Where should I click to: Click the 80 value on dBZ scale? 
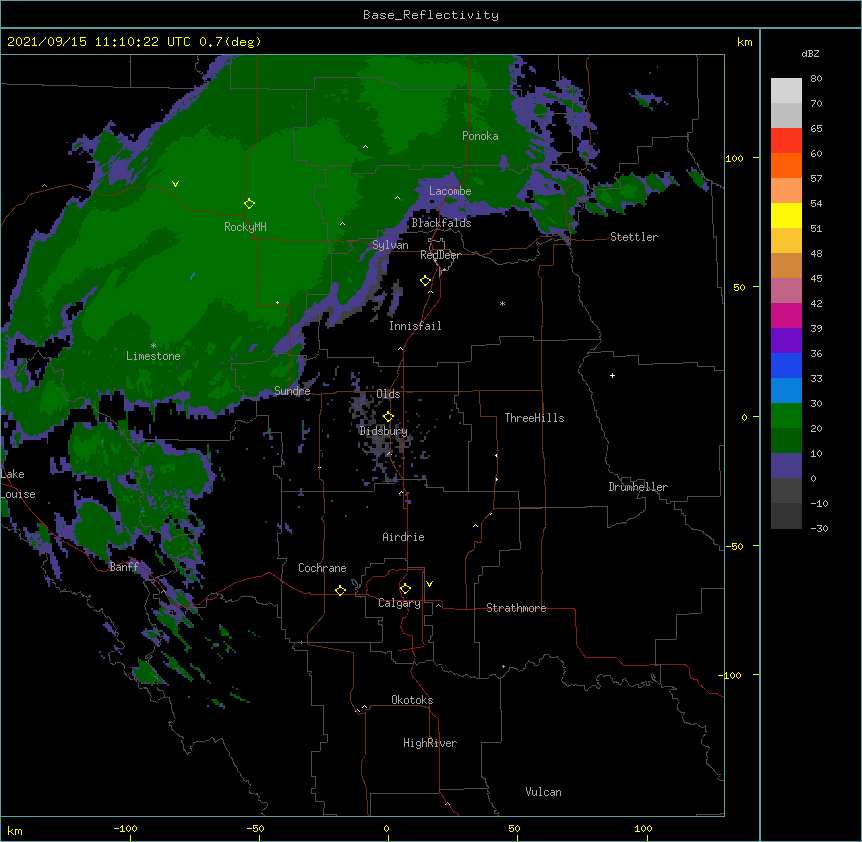click(x=816, y=79)
